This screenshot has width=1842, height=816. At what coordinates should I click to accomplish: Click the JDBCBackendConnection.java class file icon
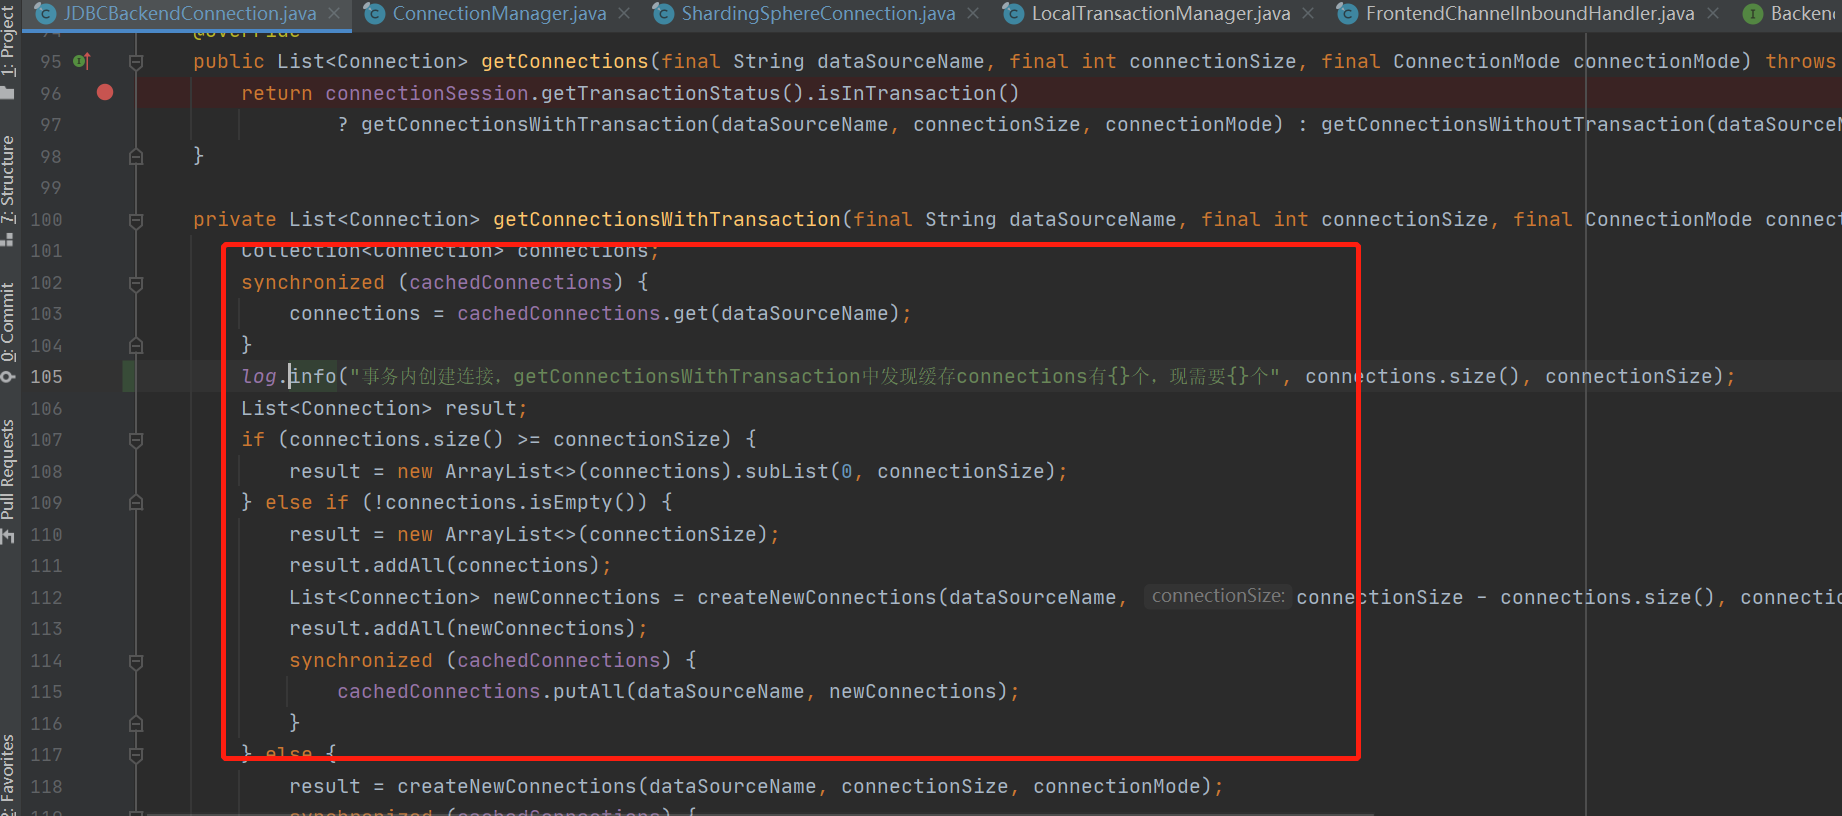pyautogui.click(x=45, y=13)
